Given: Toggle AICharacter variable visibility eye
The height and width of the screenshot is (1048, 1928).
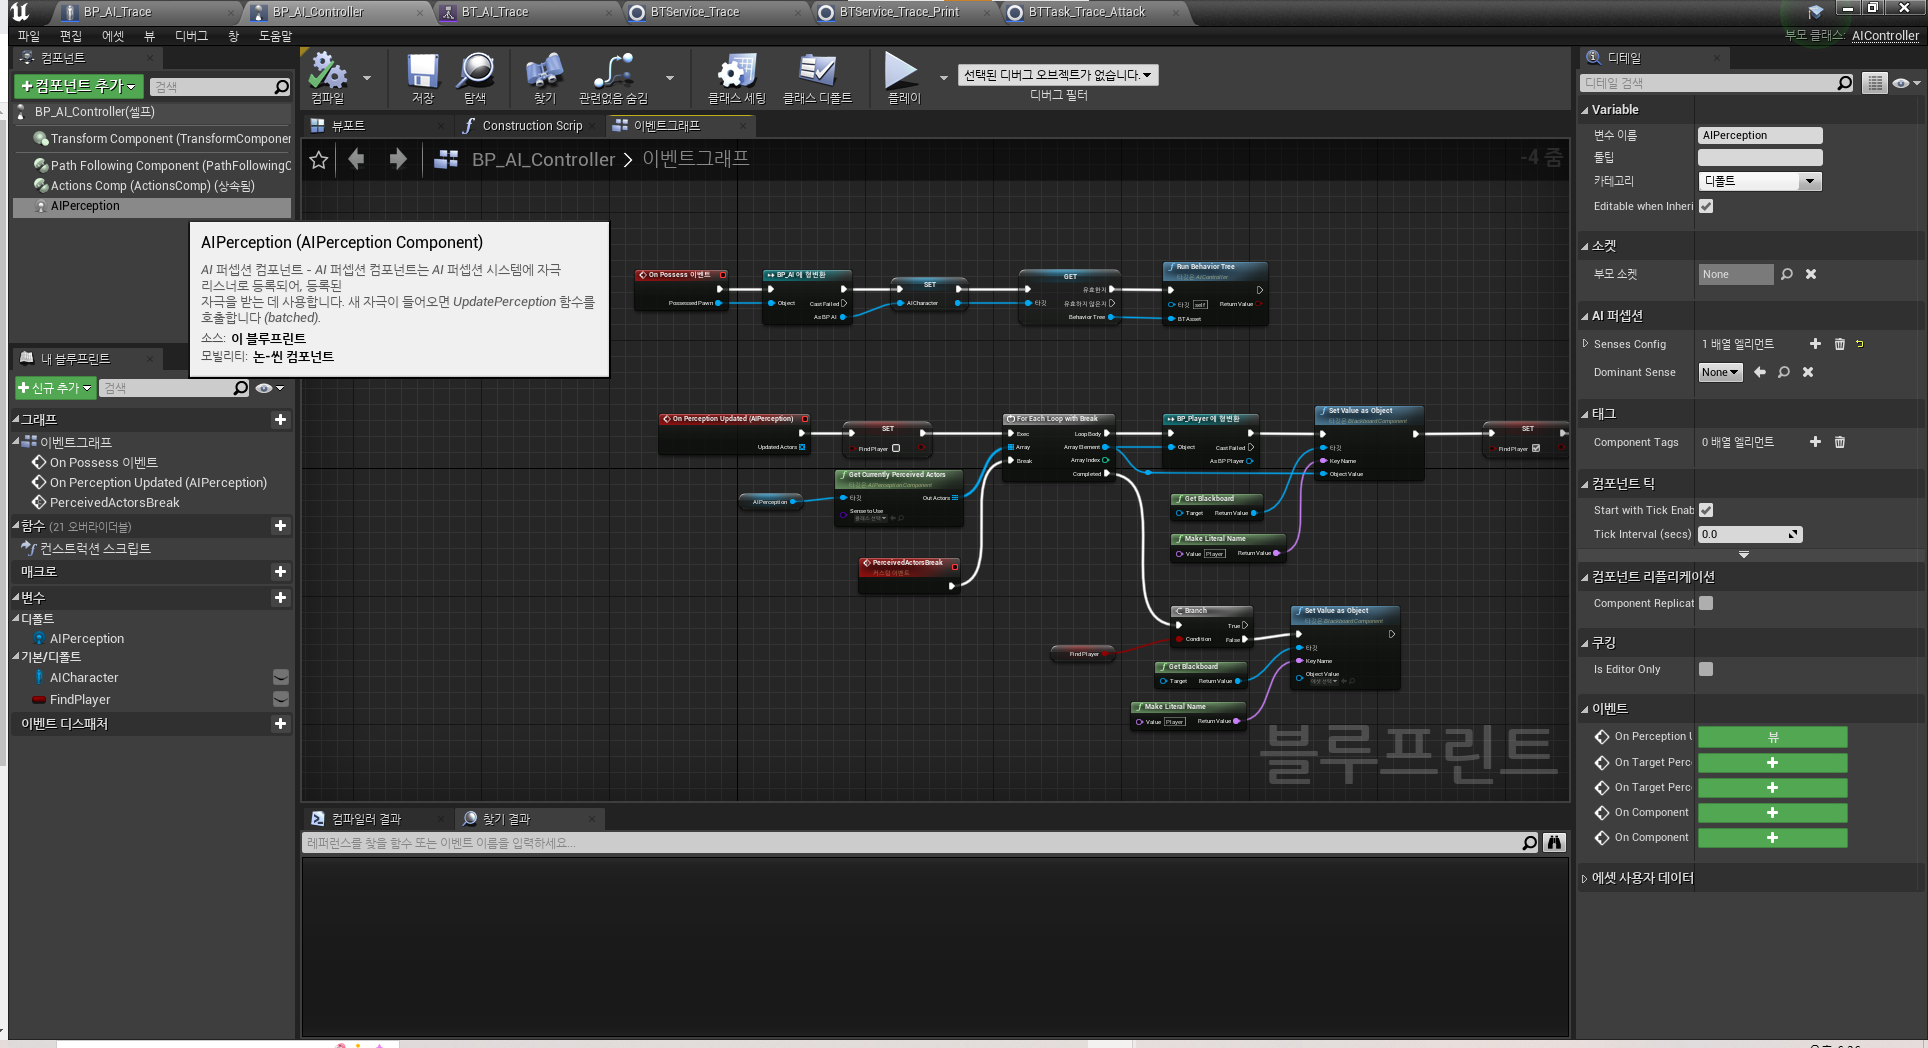Looking at the screenshot, I should tap(281, 677).
